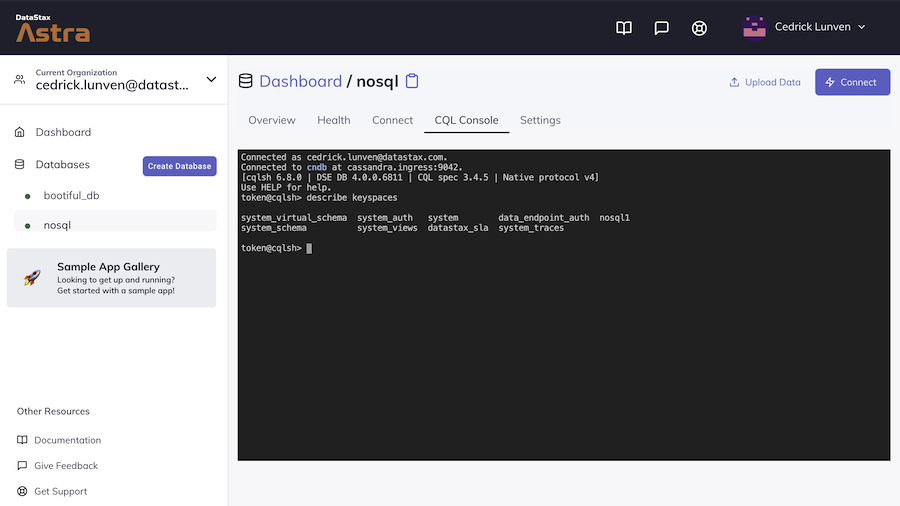
Task: Click the organization people icon
Action: click(20, 80)
